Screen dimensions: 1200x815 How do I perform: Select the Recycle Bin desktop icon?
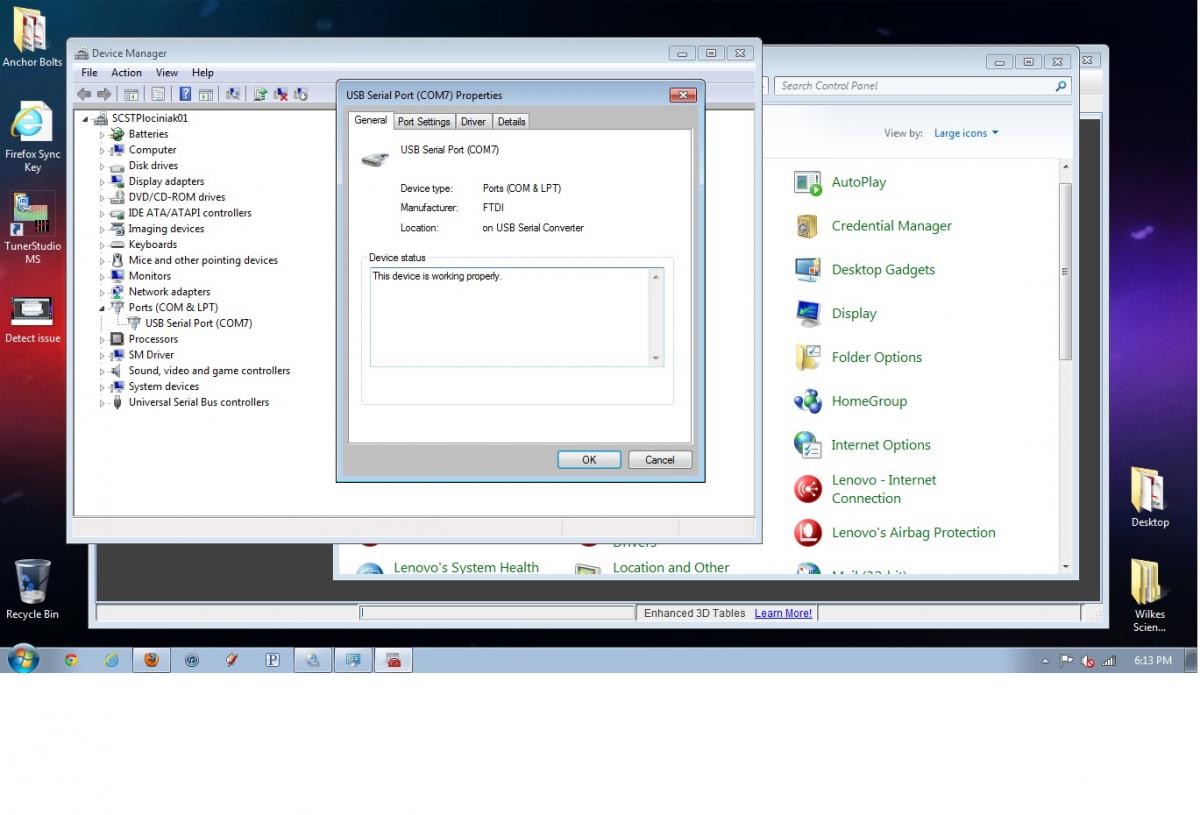(32, 585)
